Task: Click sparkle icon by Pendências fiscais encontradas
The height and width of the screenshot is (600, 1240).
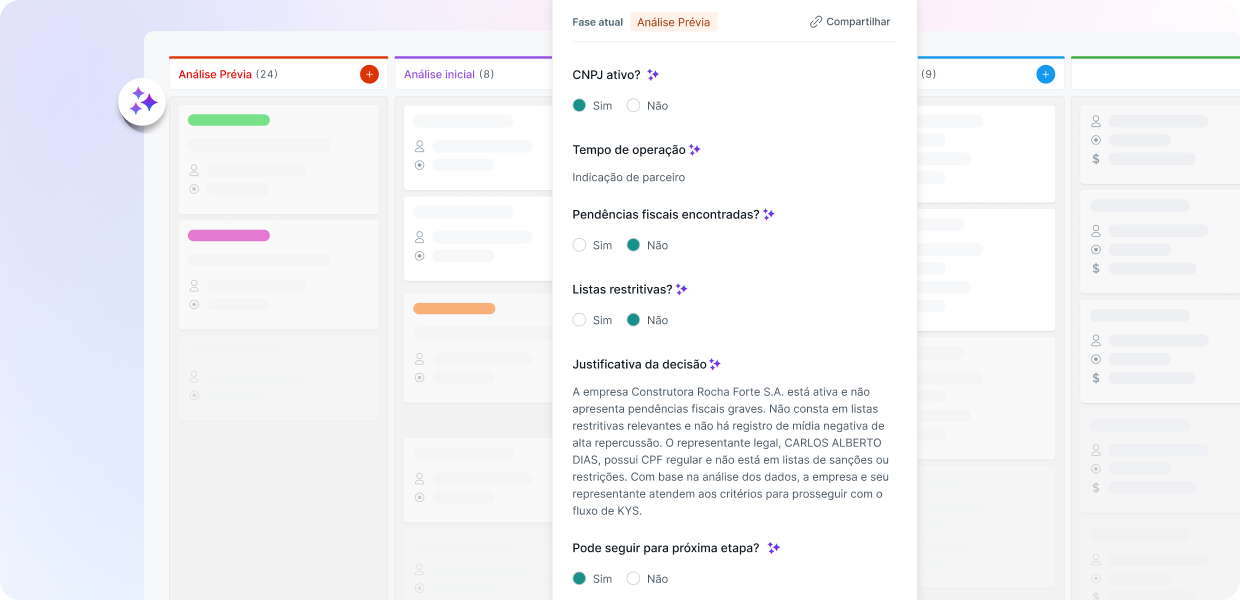Action: click(x=769, y=215)
